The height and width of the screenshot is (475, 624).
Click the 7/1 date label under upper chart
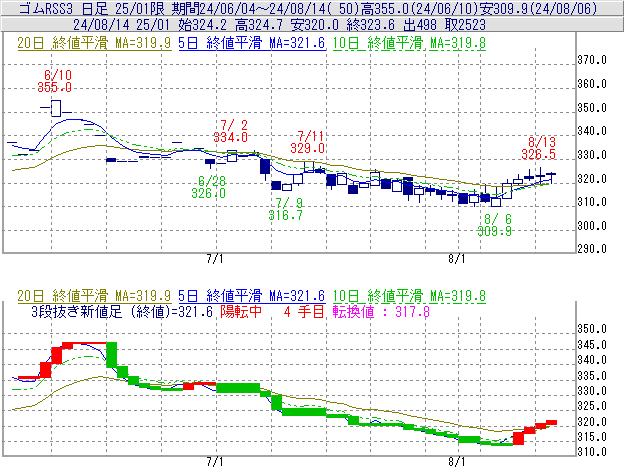215,259
